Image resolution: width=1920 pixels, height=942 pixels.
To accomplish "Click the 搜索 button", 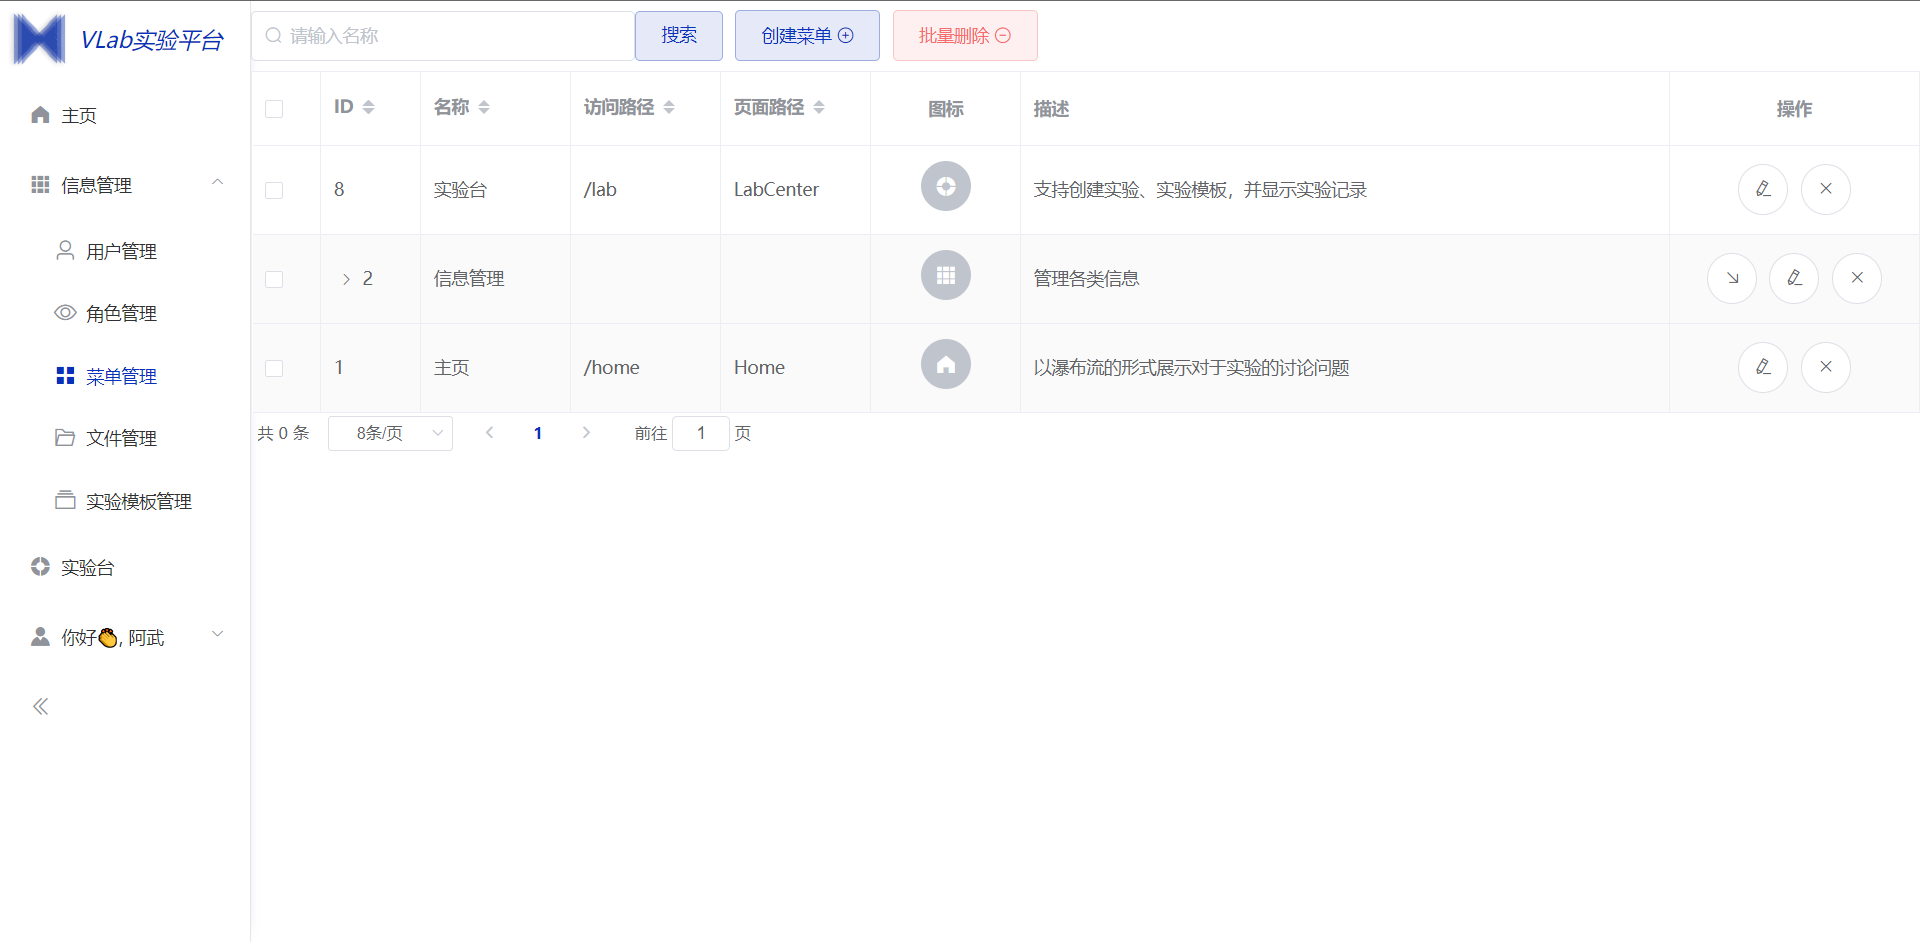I will (x=679, y=36).
